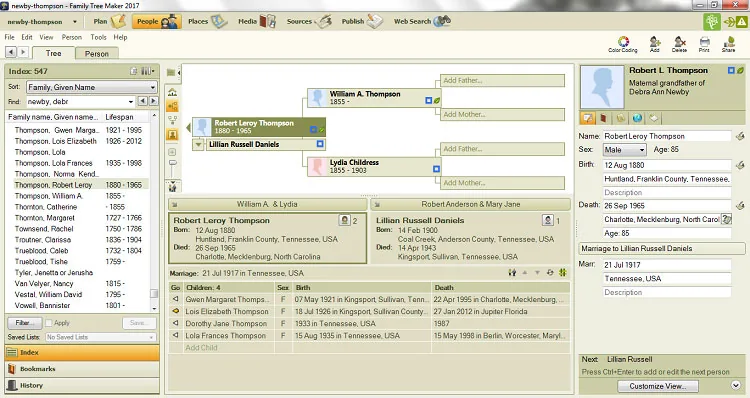The image size is (750, 398).
Task: Click the relationship icon below the zoom slider
Action: point(173,187)
